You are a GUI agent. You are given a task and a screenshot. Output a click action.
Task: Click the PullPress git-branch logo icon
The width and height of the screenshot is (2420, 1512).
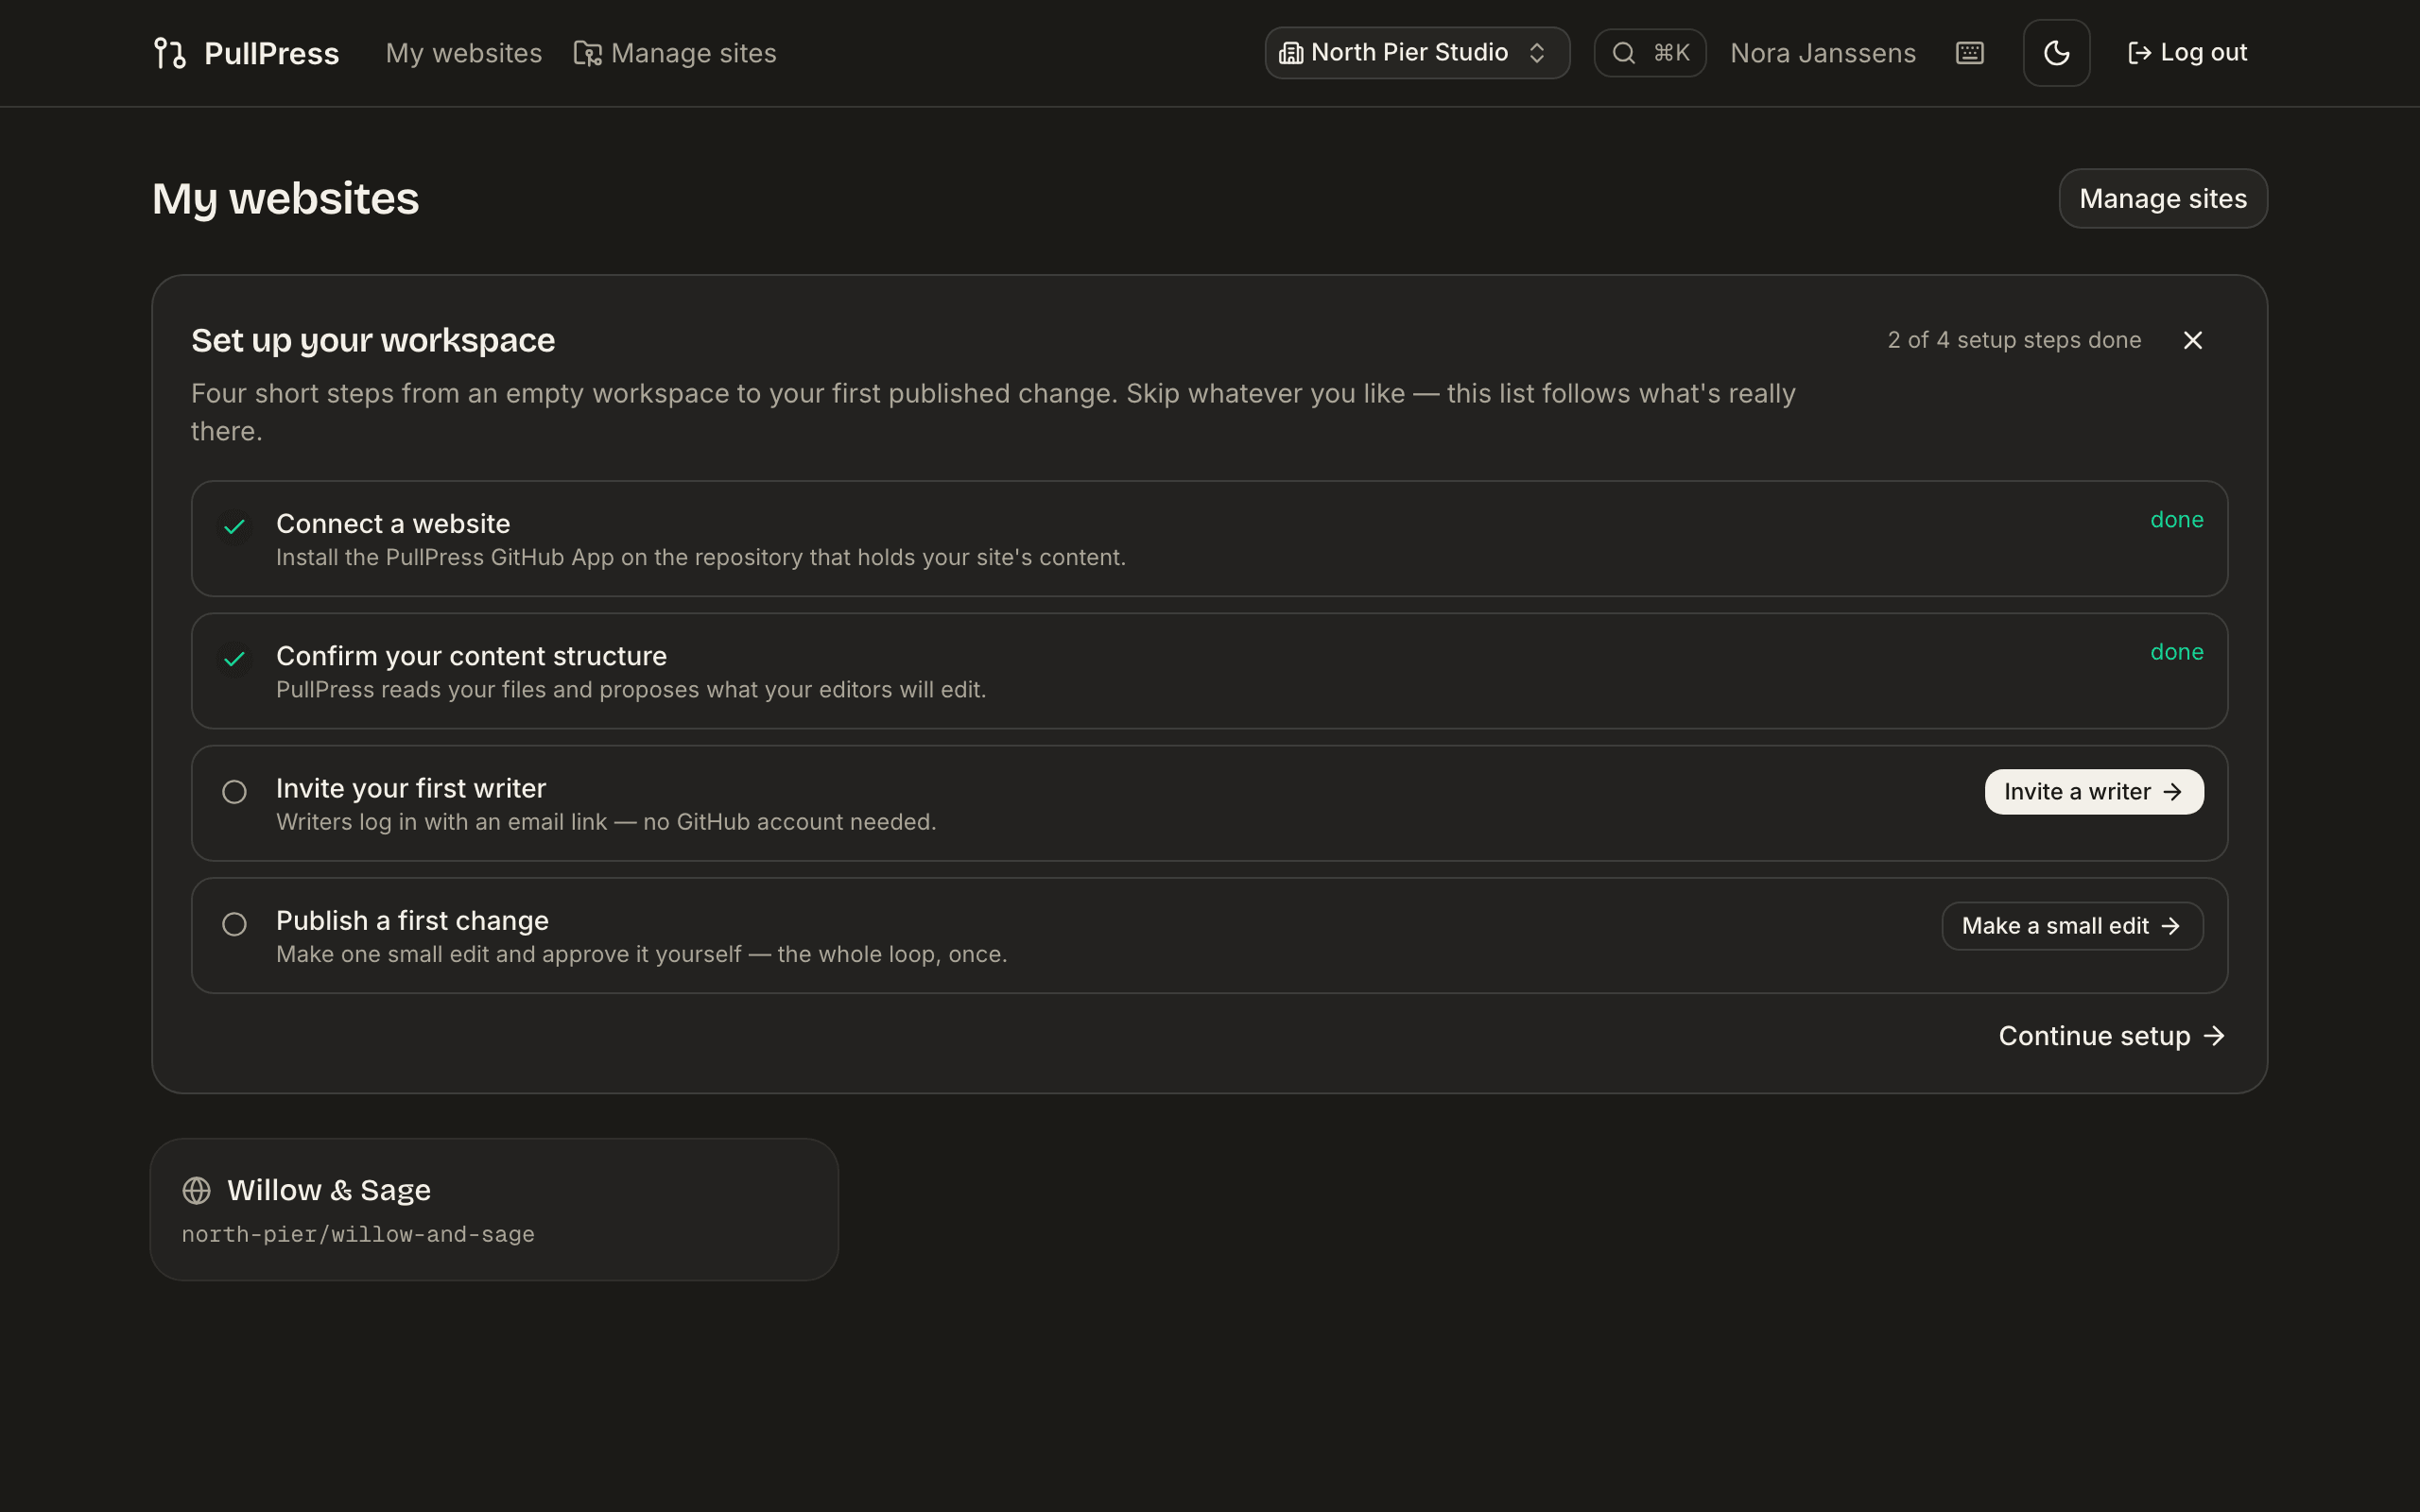pyautogui.click(x=170, y=53)
